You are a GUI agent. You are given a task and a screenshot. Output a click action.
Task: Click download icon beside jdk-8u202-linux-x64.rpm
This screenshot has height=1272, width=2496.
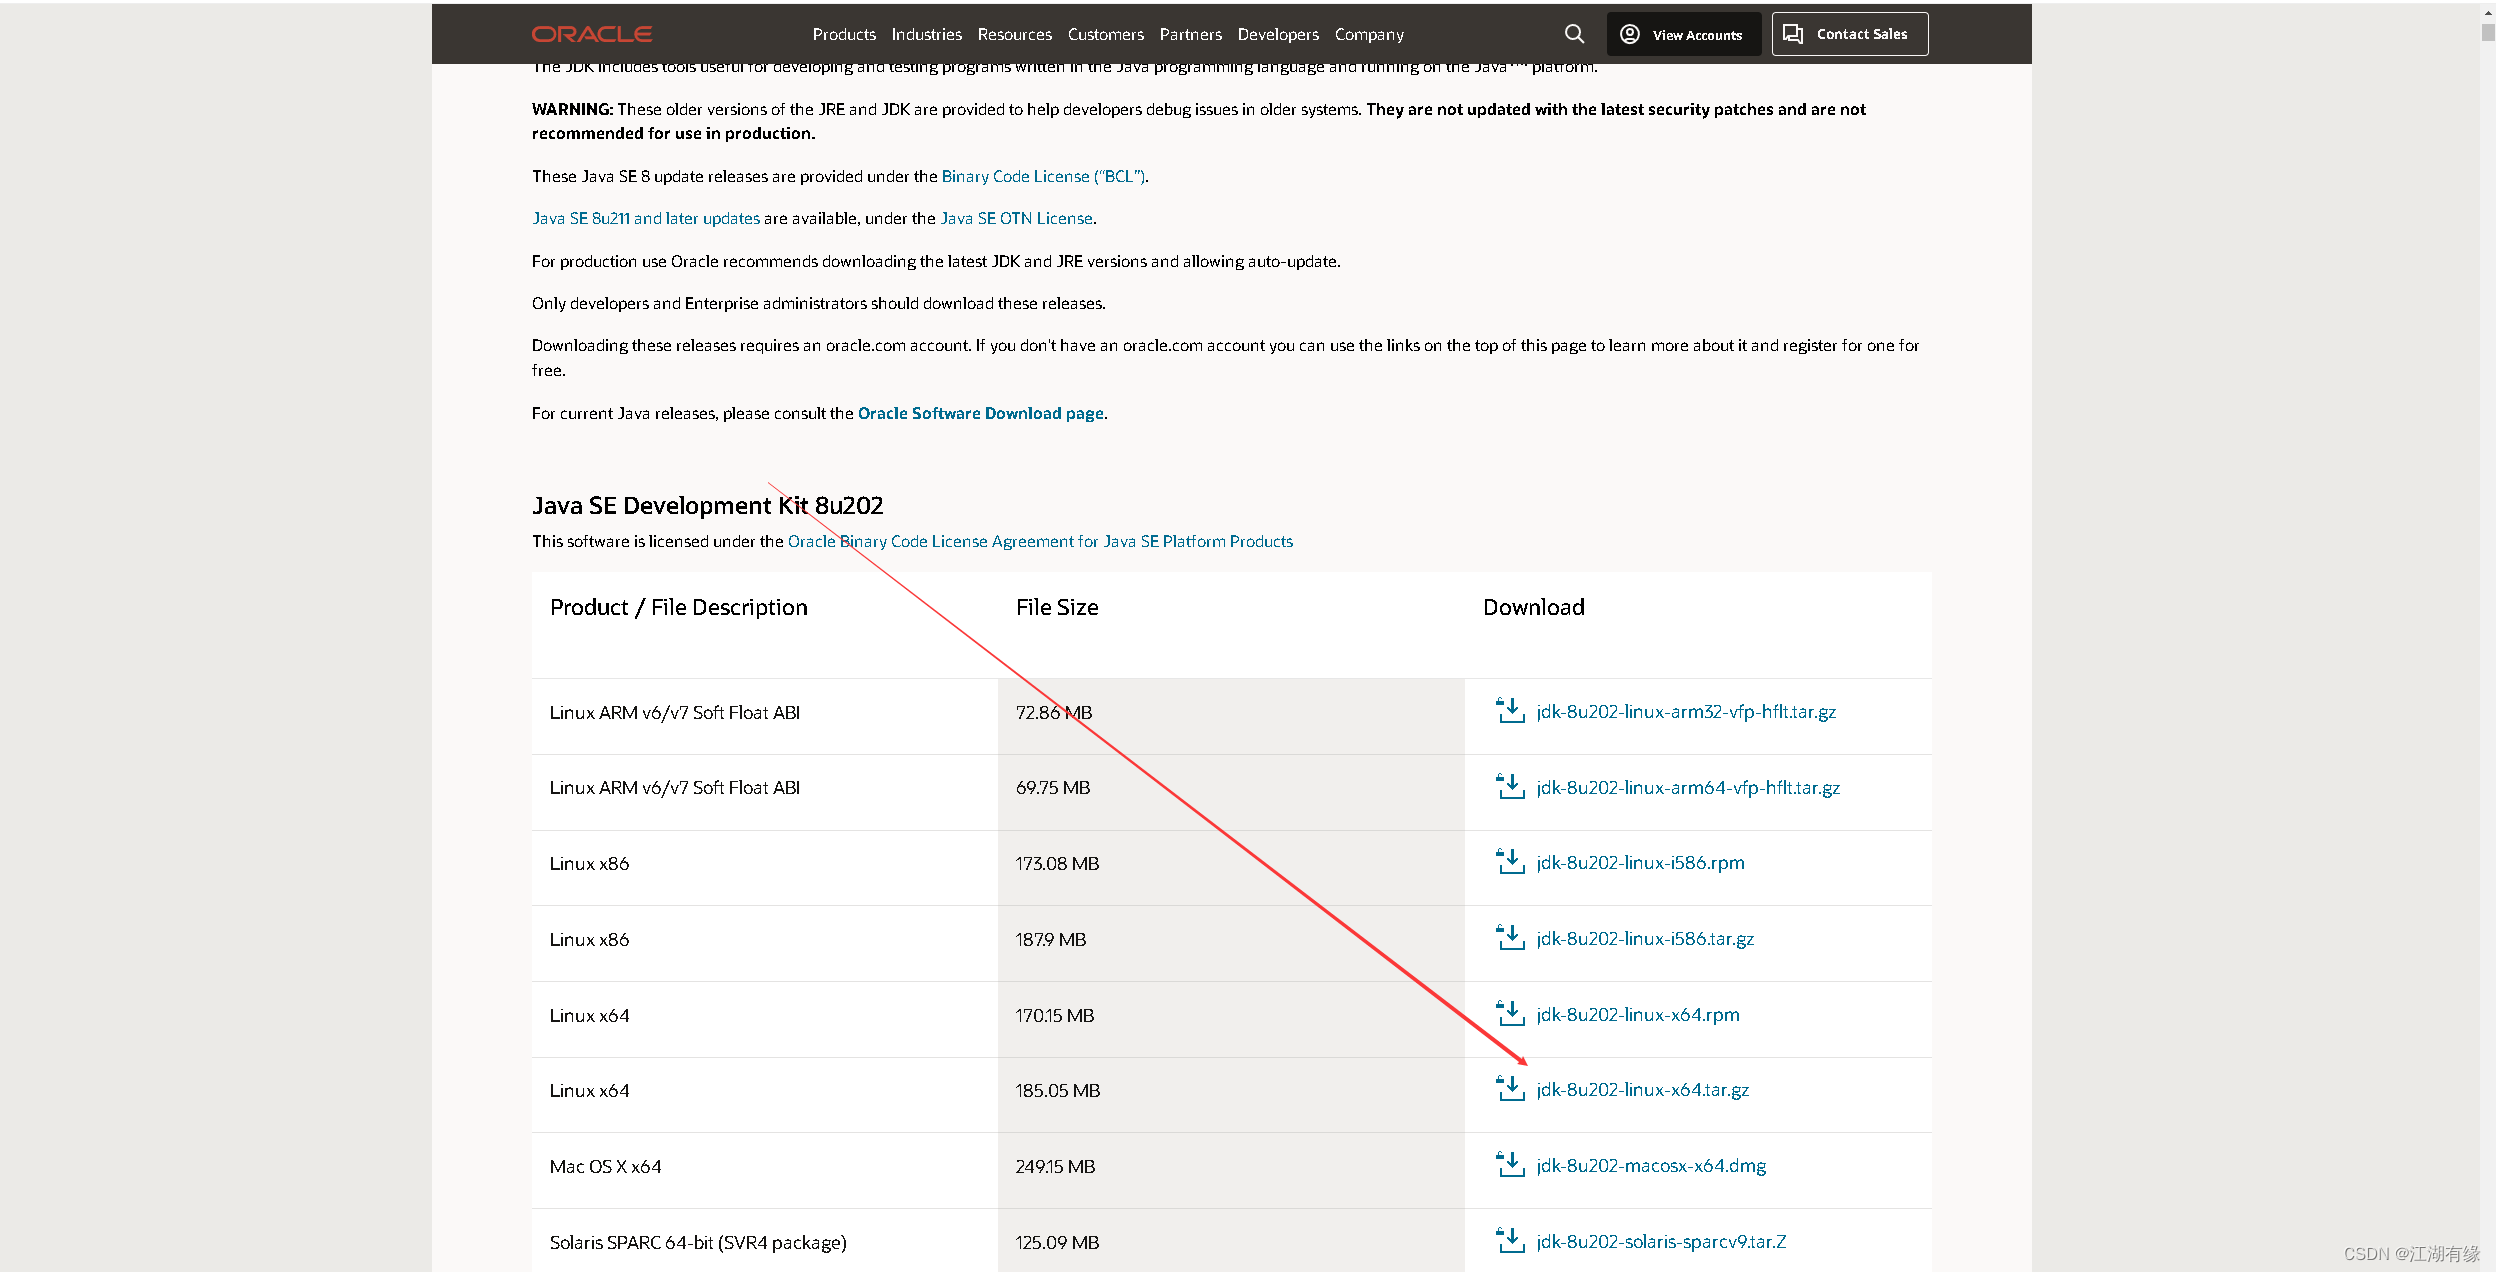click(1509, 1014)
